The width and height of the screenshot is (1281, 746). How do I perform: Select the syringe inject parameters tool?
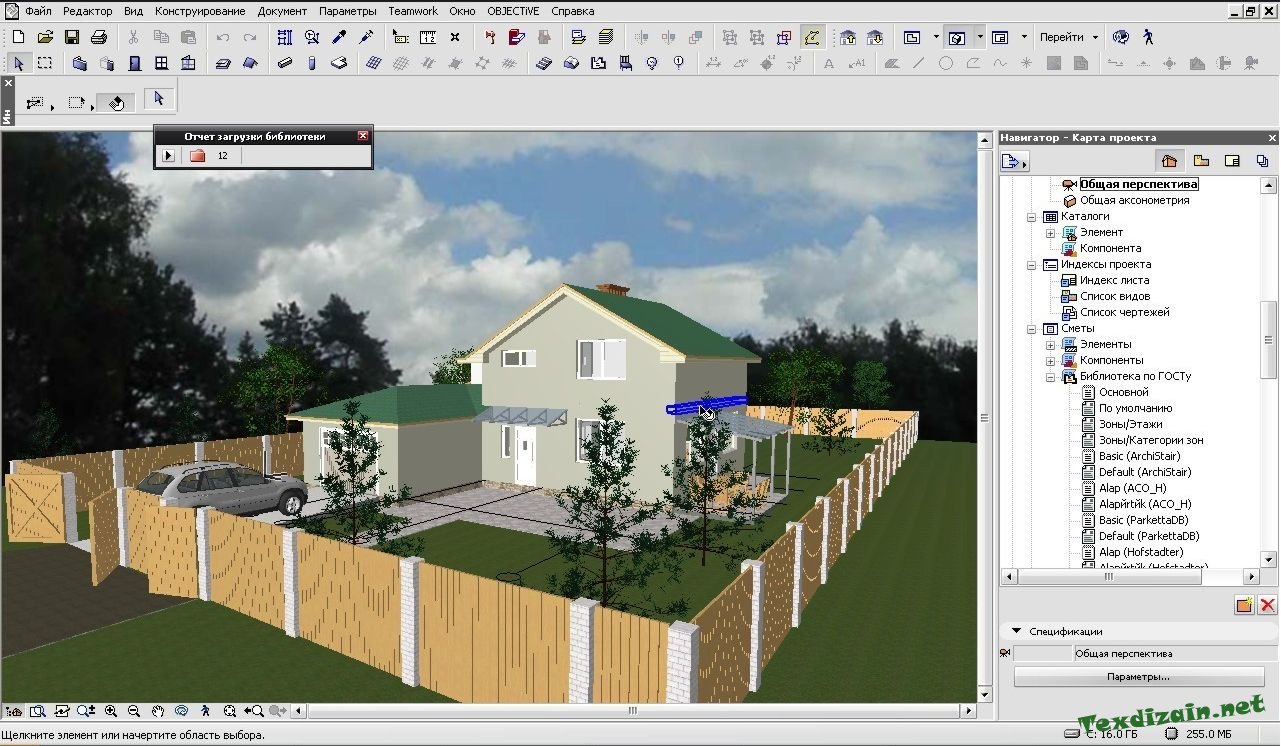(366, 37)
